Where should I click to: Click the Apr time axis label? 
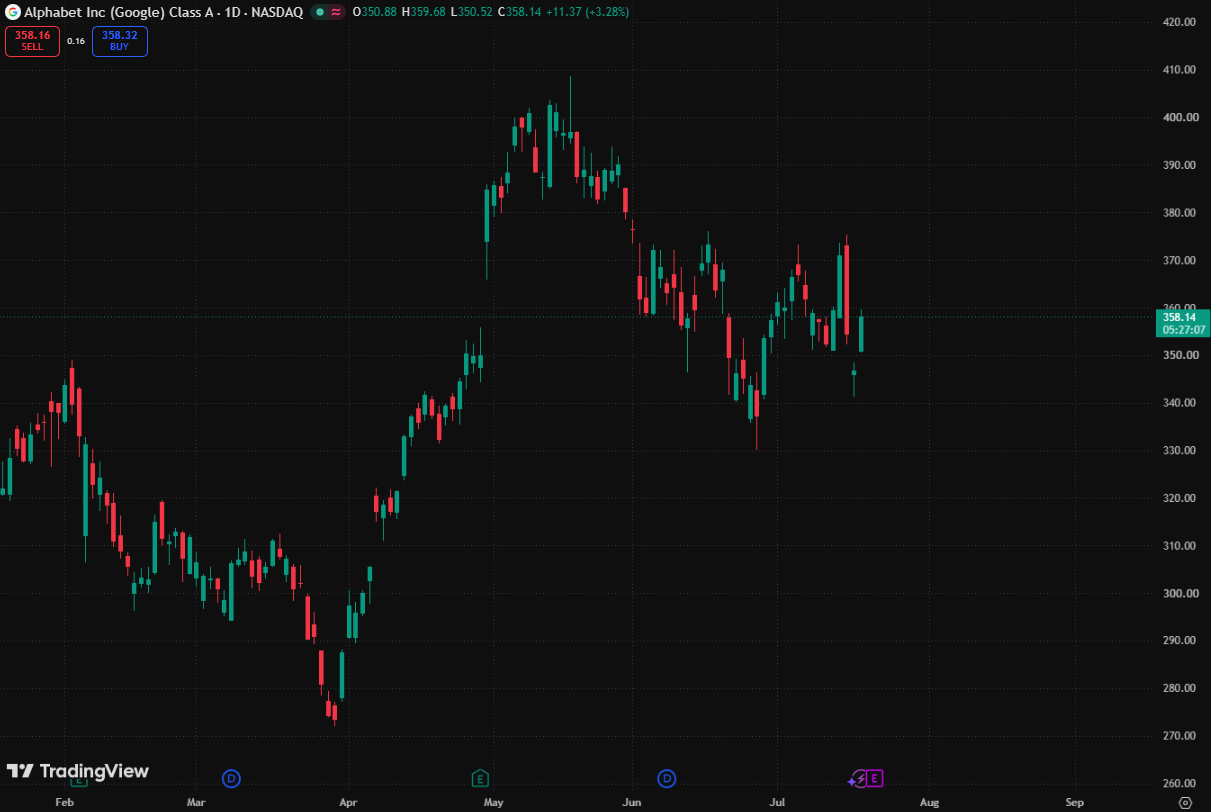(x=348, y=802)
